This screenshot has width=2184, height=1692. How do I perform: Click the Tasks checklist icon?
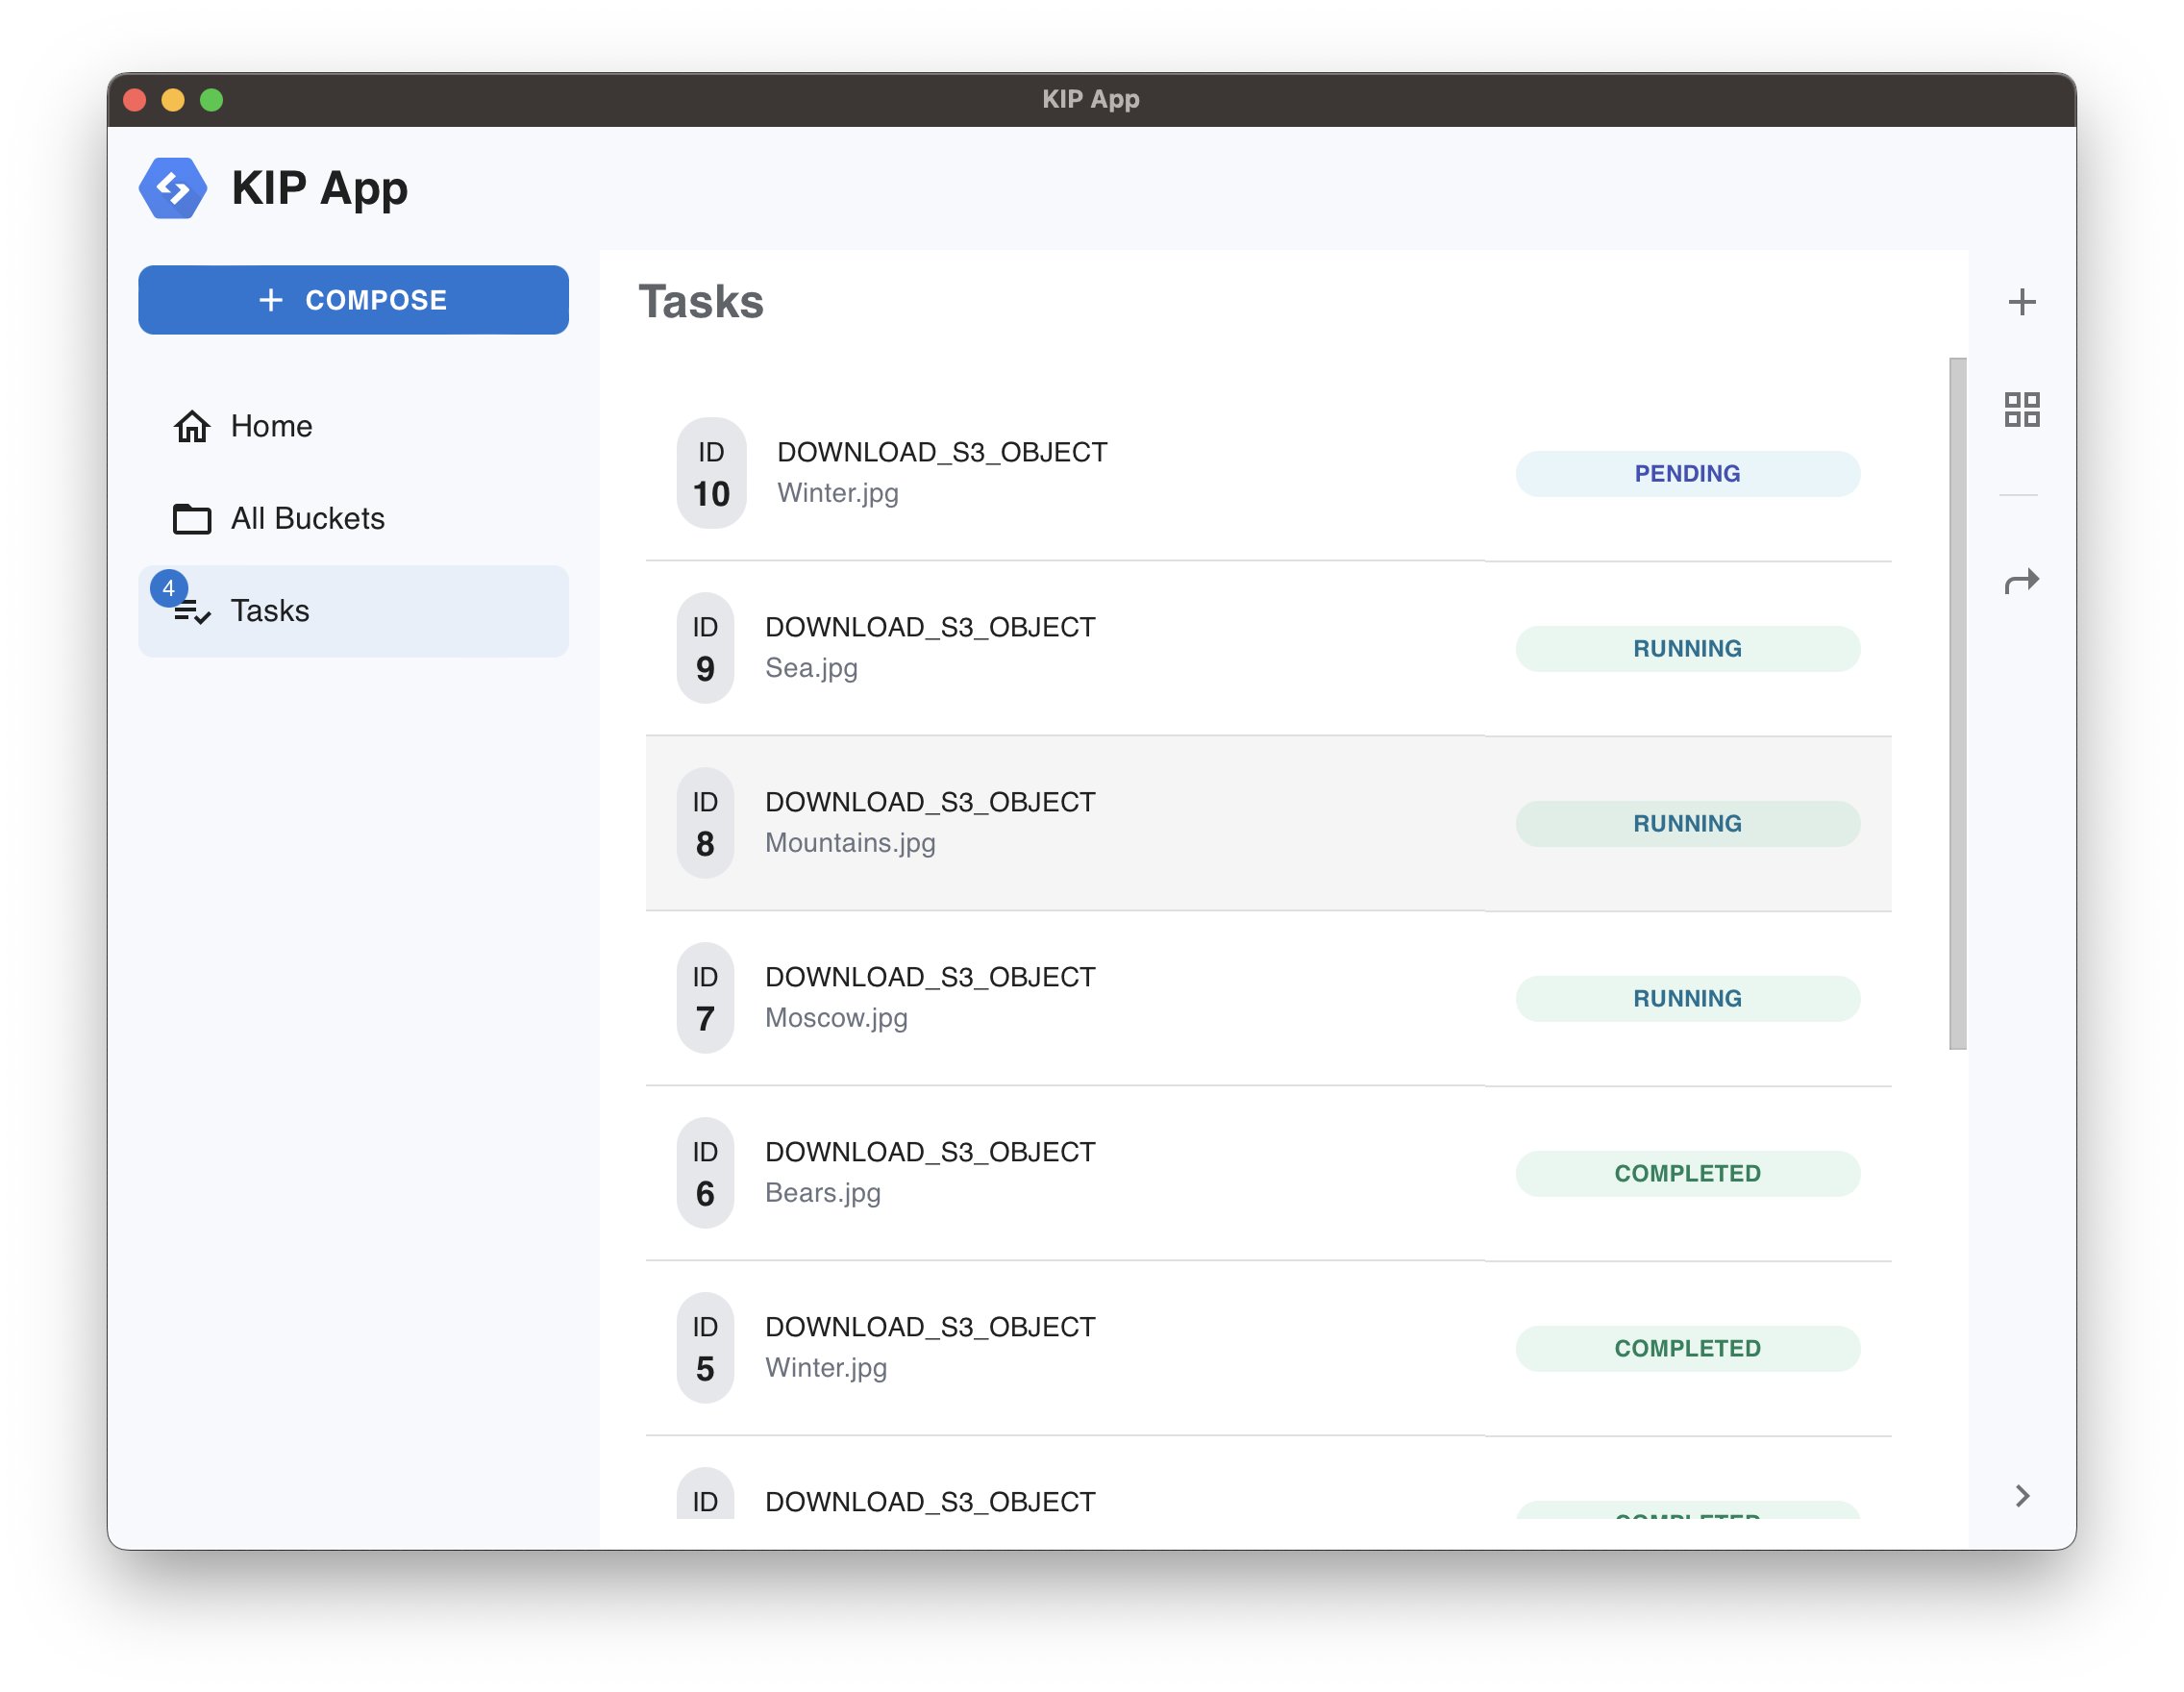click(193, 612)
